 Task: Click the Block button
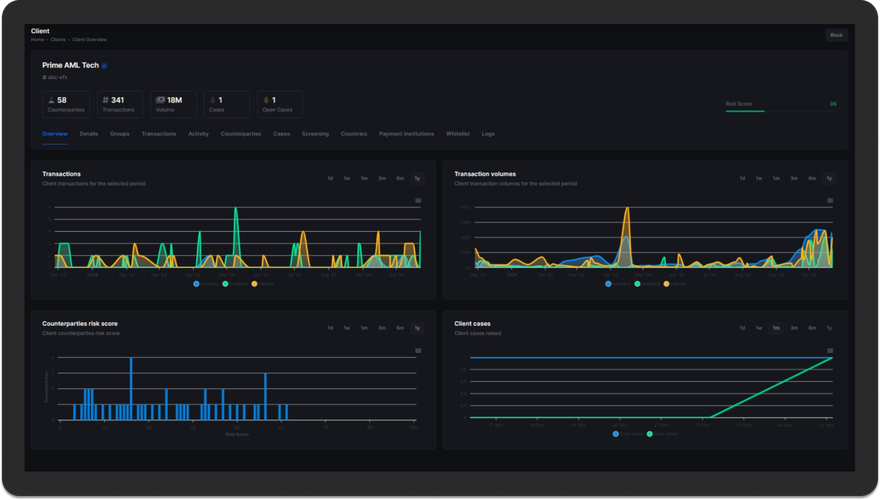(x=836, y=35)
